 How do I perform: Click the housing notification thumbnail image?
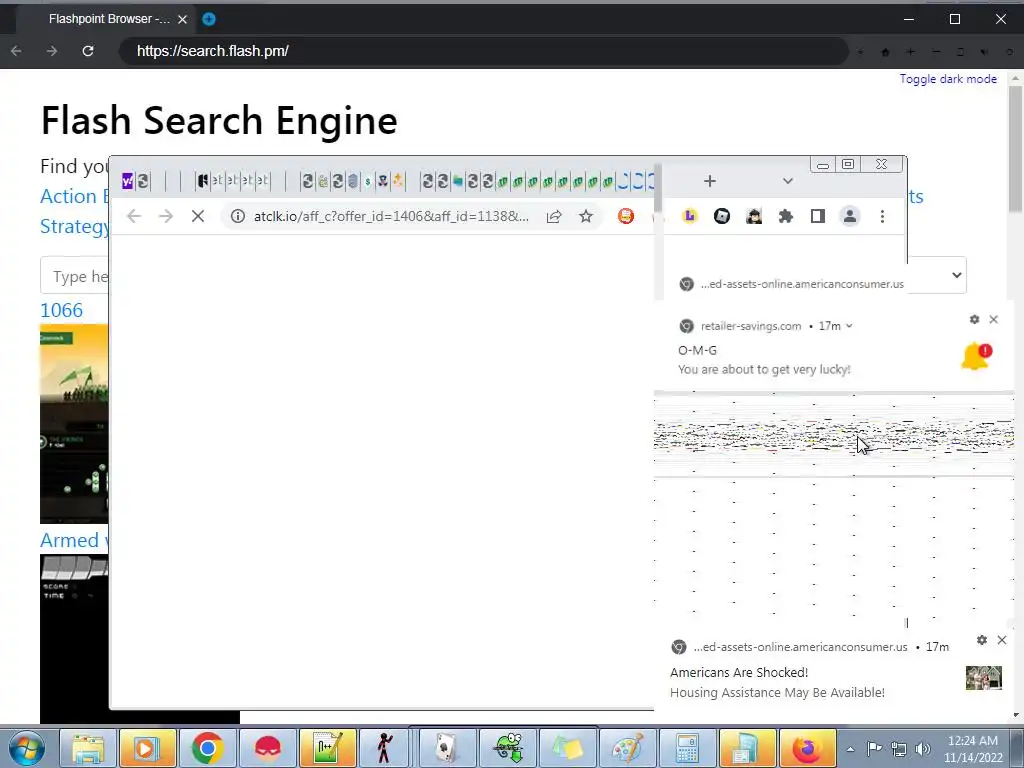coord(984,678)
